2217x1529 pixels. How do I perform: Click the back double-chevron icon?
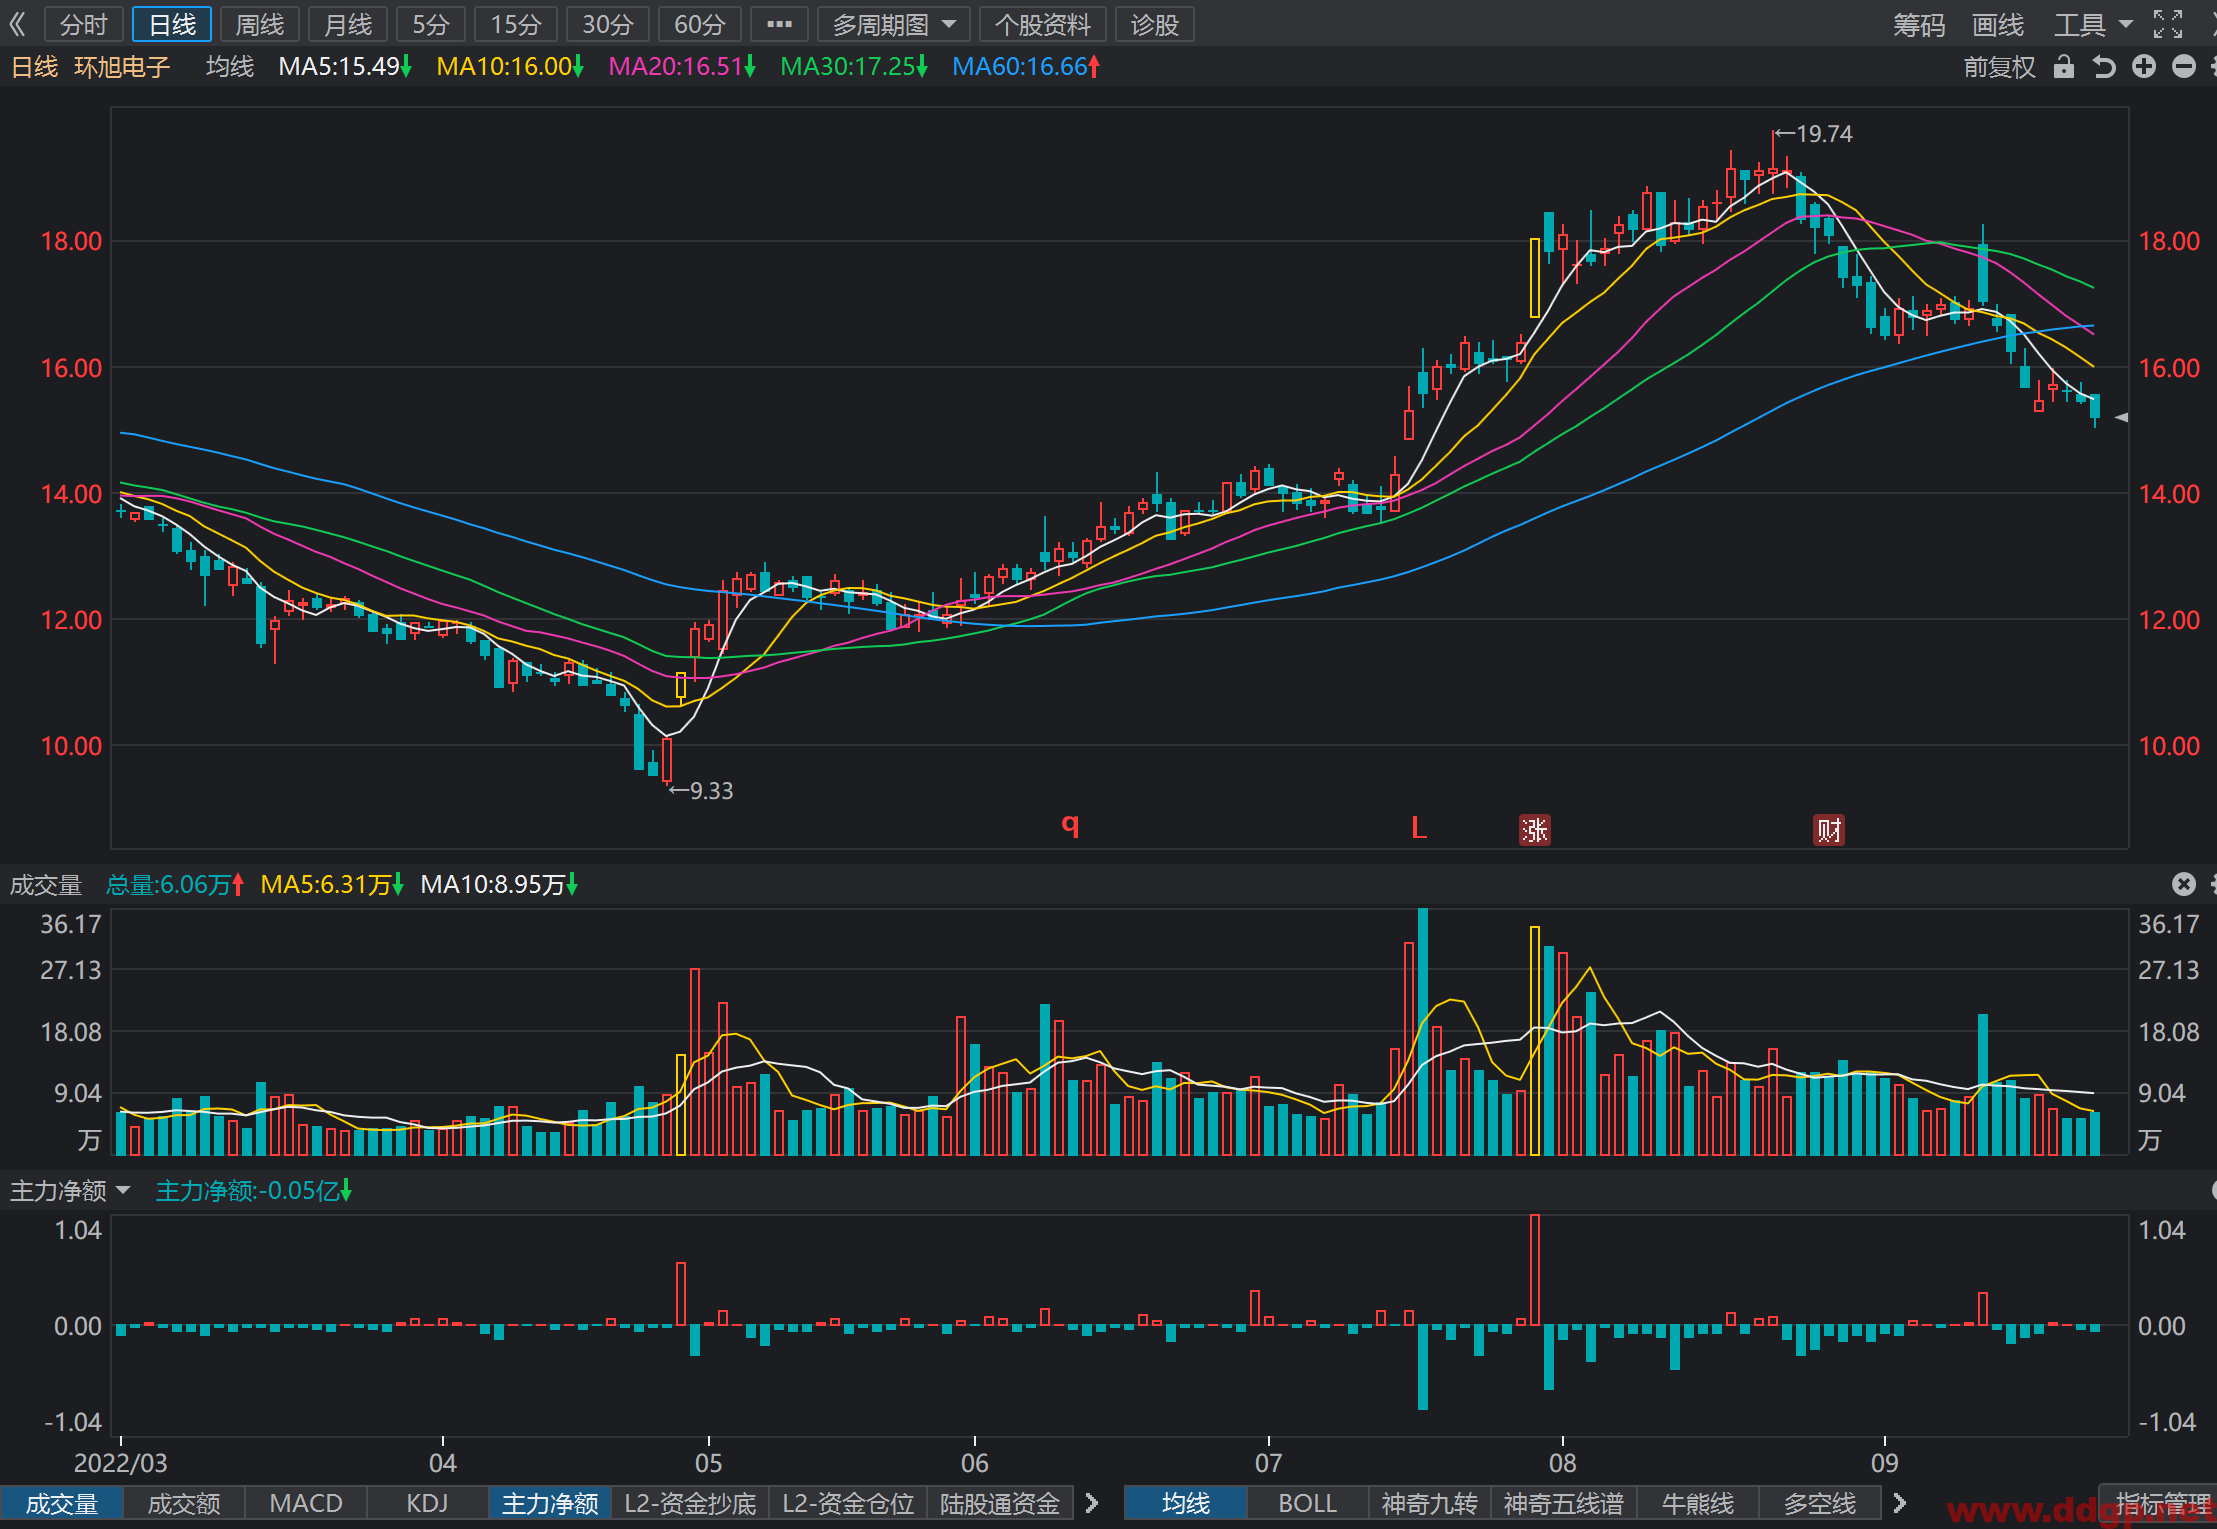[x=16, y=24]
